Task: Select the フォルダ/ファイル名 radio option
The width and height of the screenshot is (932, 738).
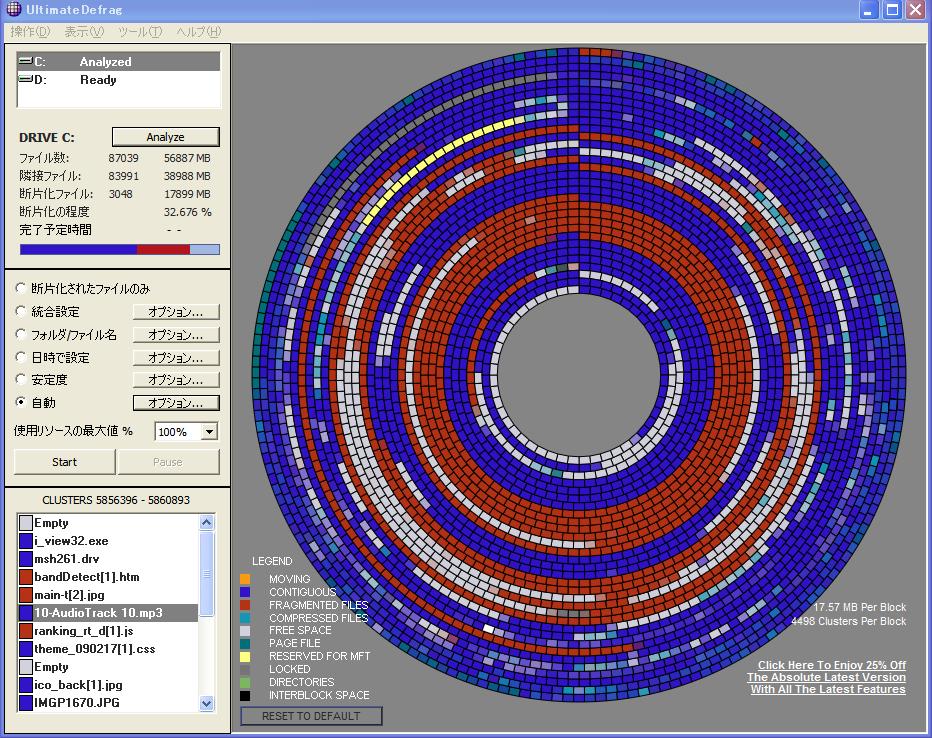Action: [21, 334]
